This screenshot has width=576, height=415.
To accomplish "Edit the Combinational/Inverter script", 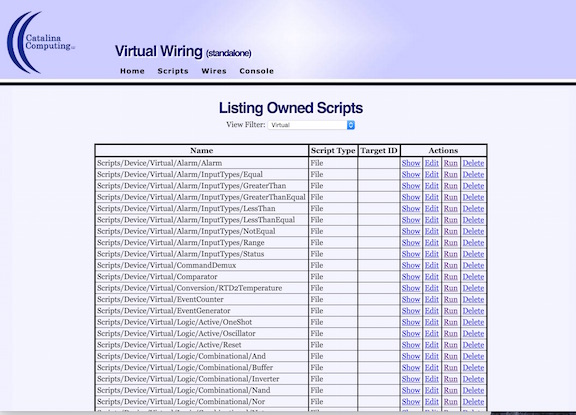I will [432, 379].
